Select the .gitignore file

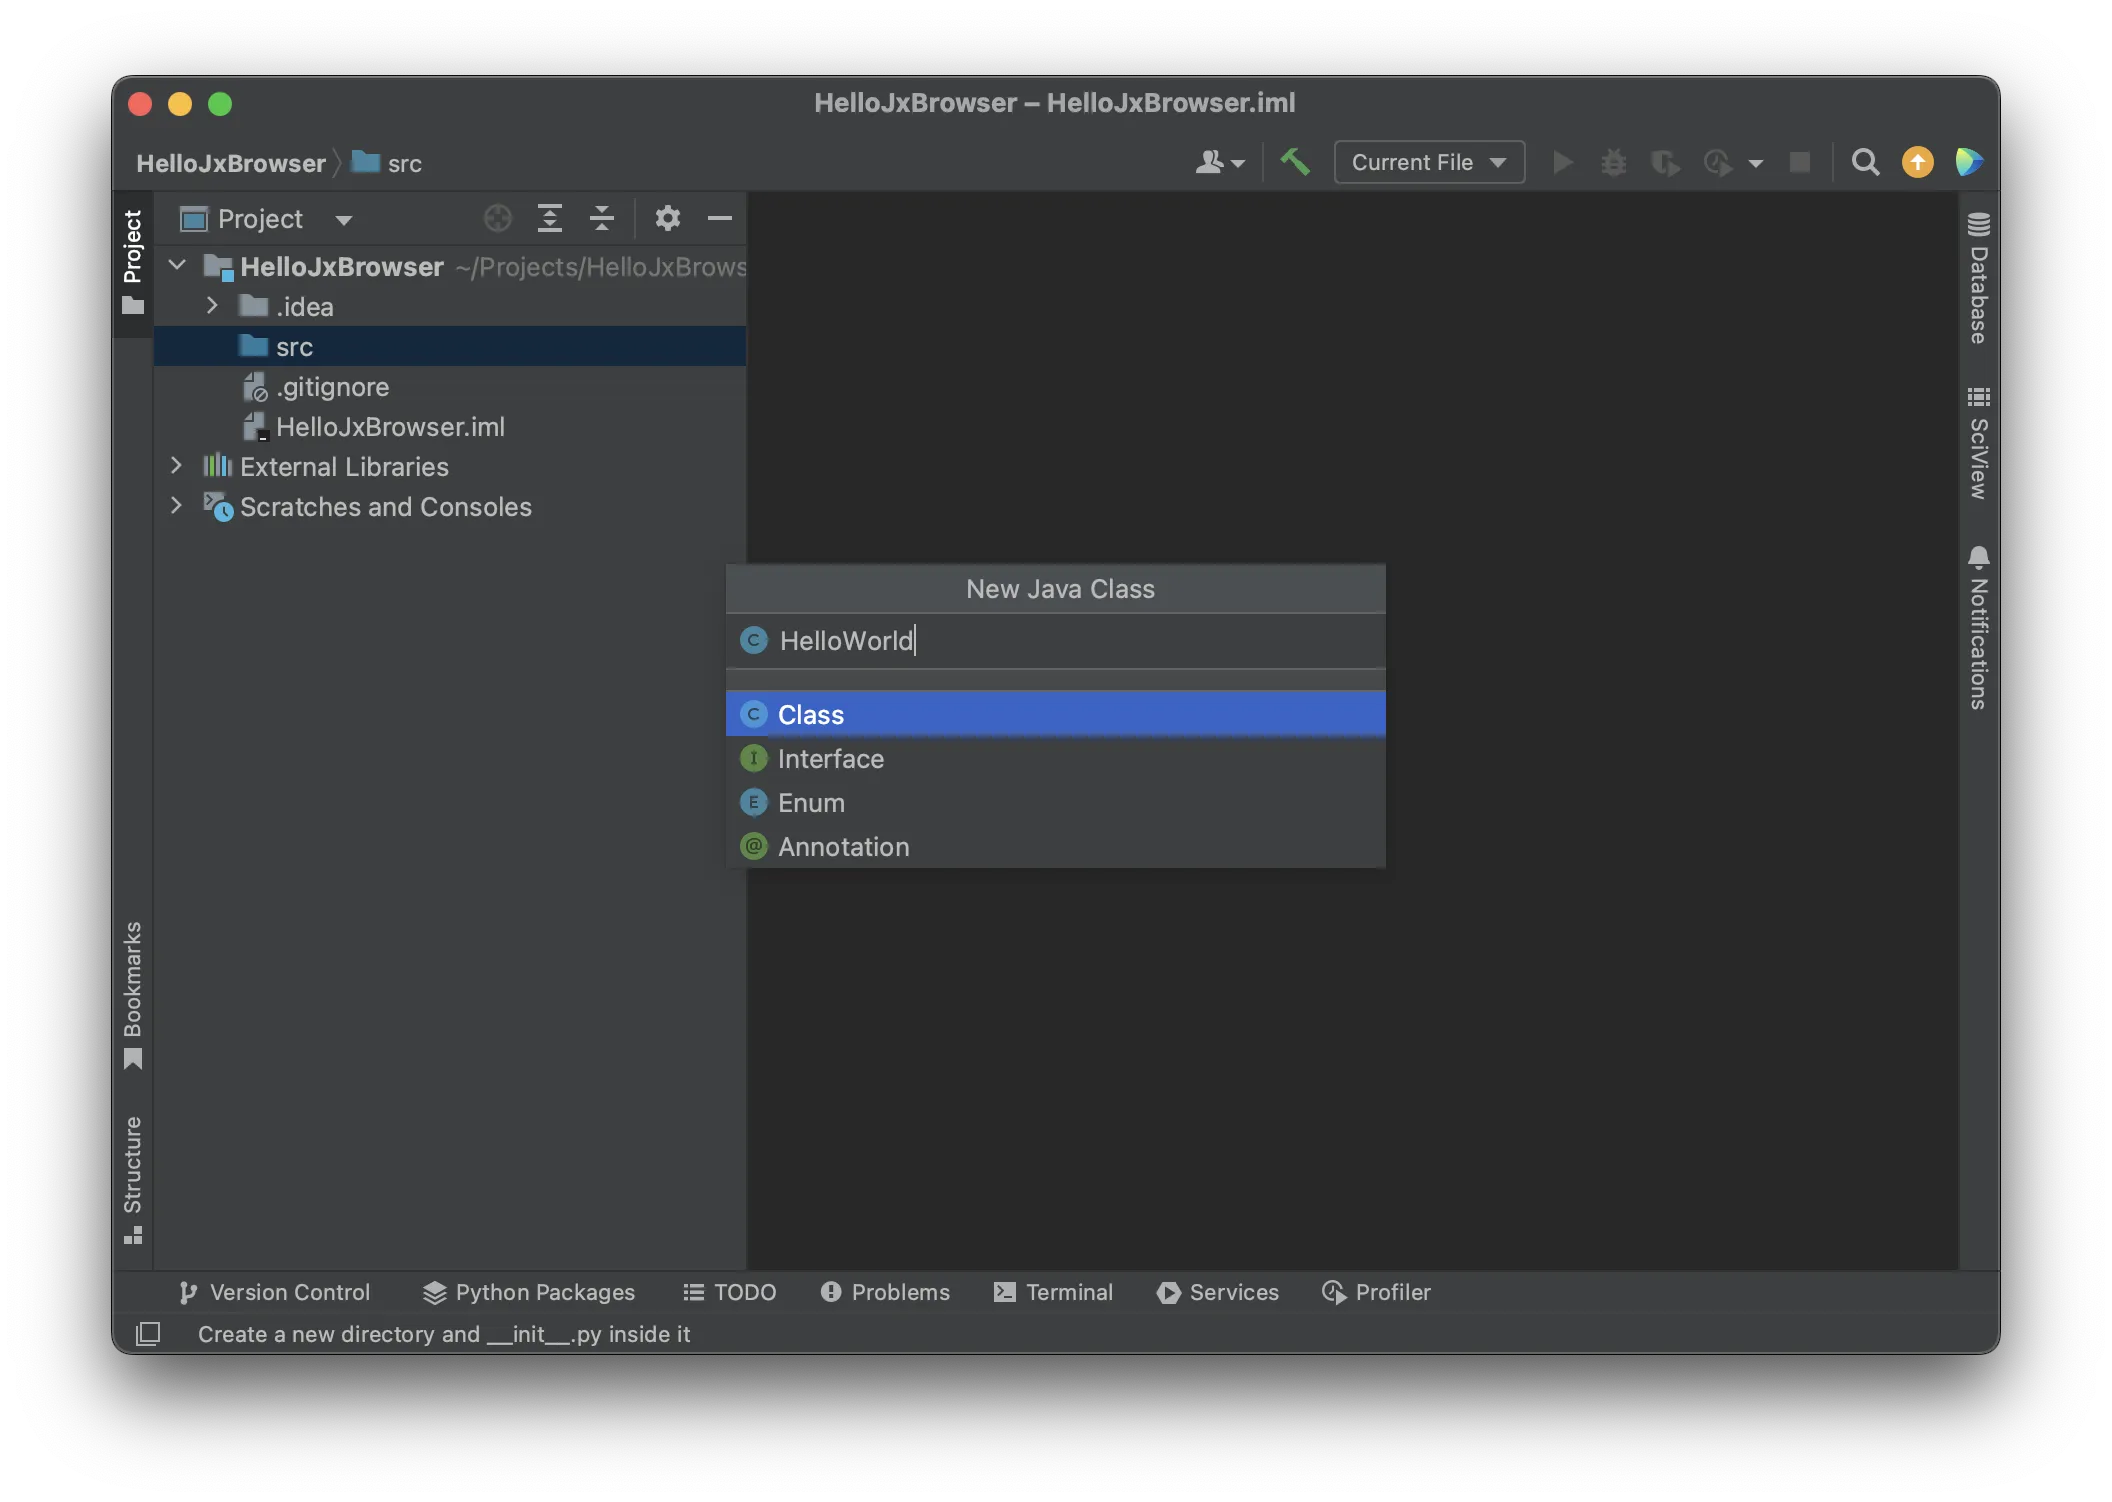(x=332, y=387)
